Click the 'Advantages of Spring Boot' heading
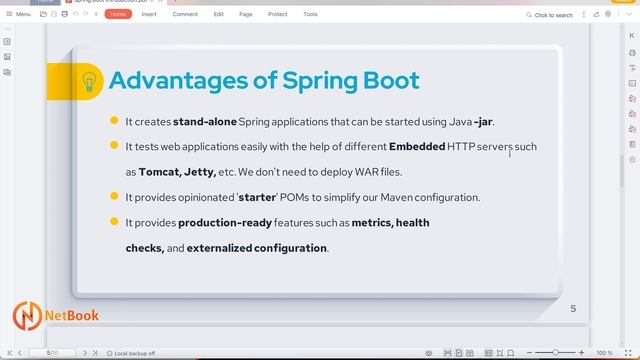Viewport: 640px width, 360px height. coord(264,80)
